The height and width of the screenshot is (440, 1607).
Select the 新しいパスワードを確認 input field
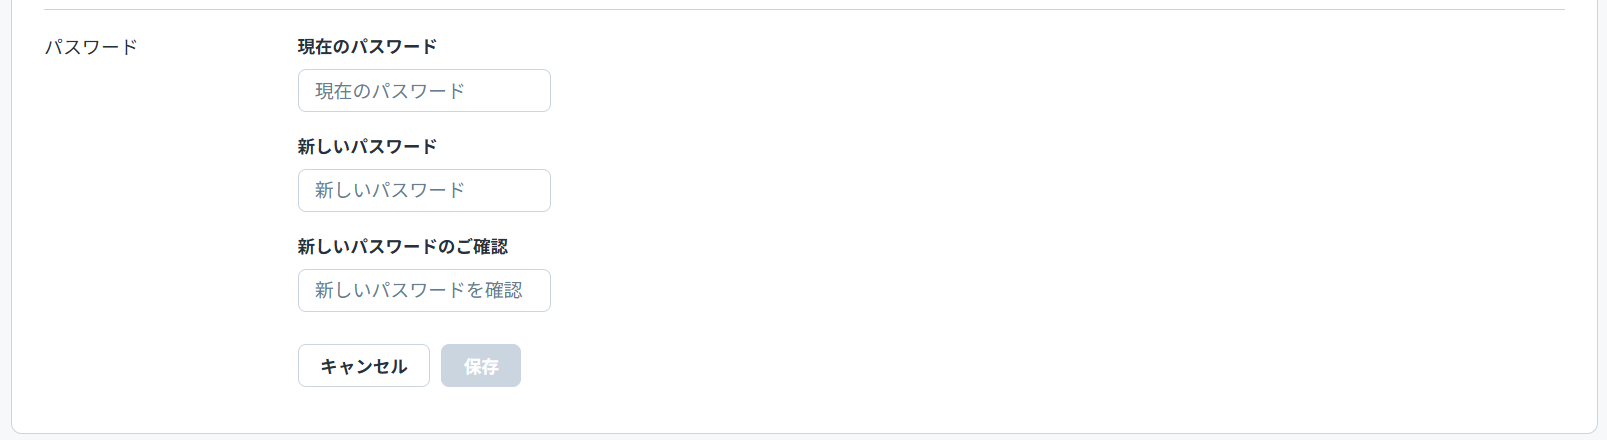[424, 290]
